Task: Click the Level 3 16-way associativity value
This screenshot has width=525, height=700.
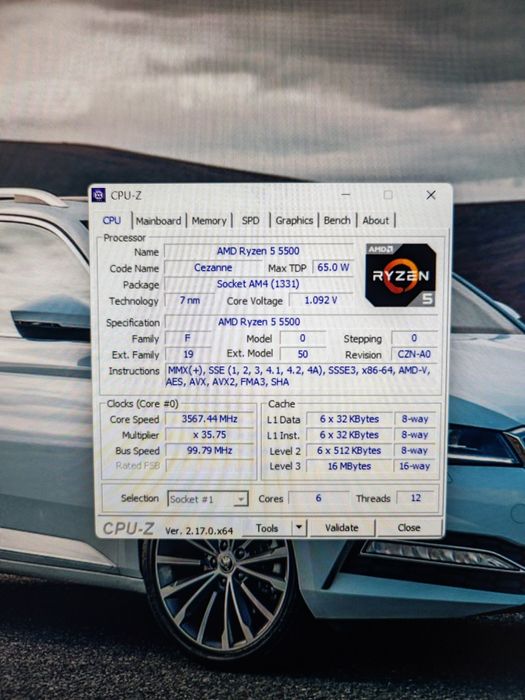Action: [x=415, y=466]
